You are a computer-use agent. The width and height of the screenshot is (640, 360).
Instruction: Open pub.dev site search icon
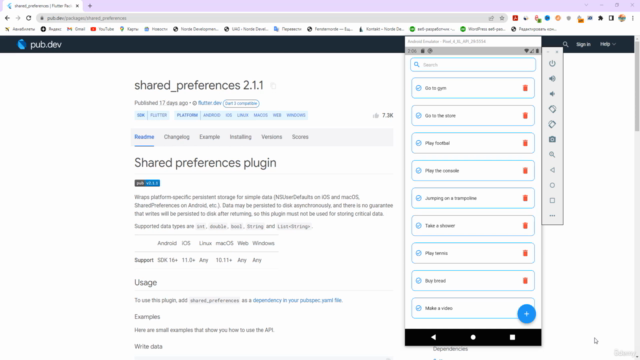[565, 44]
